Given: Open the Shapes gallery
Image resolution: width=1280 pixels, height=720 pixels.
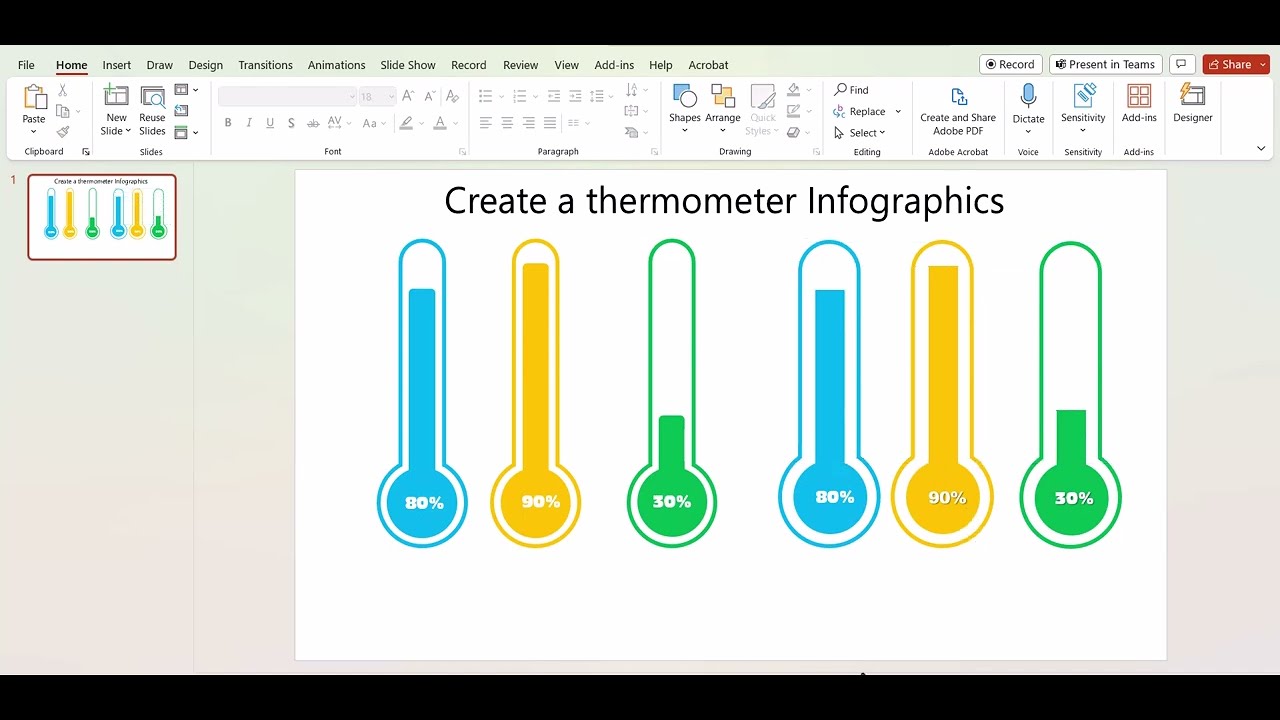Looking at the screenshot, I should coord(685,110).
